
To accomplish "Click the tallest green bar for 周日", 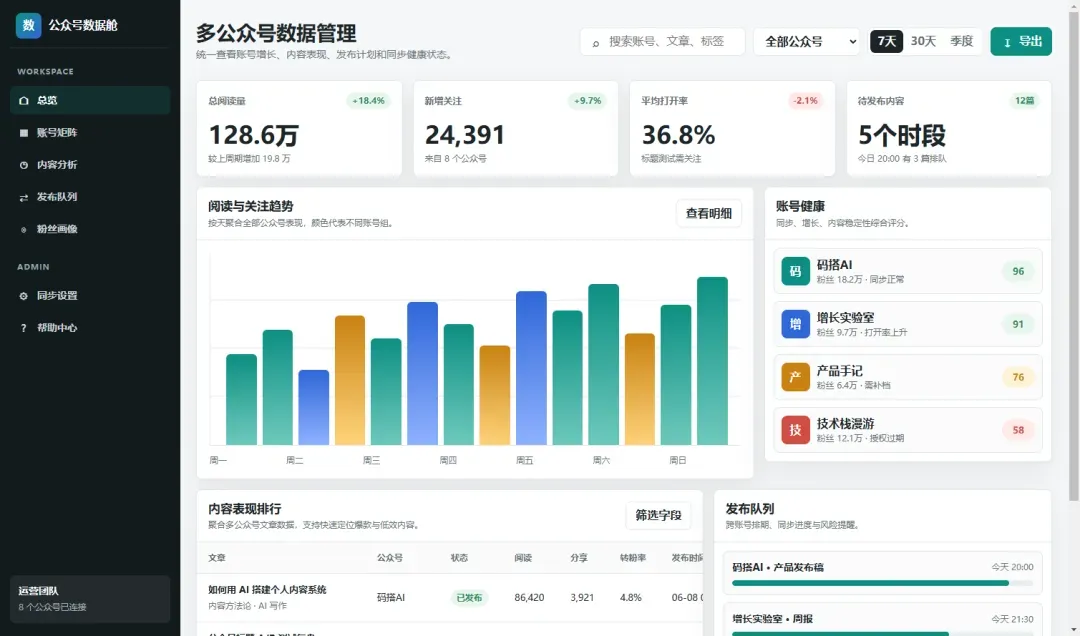I will pyautogui.click(x=712, y=361).
